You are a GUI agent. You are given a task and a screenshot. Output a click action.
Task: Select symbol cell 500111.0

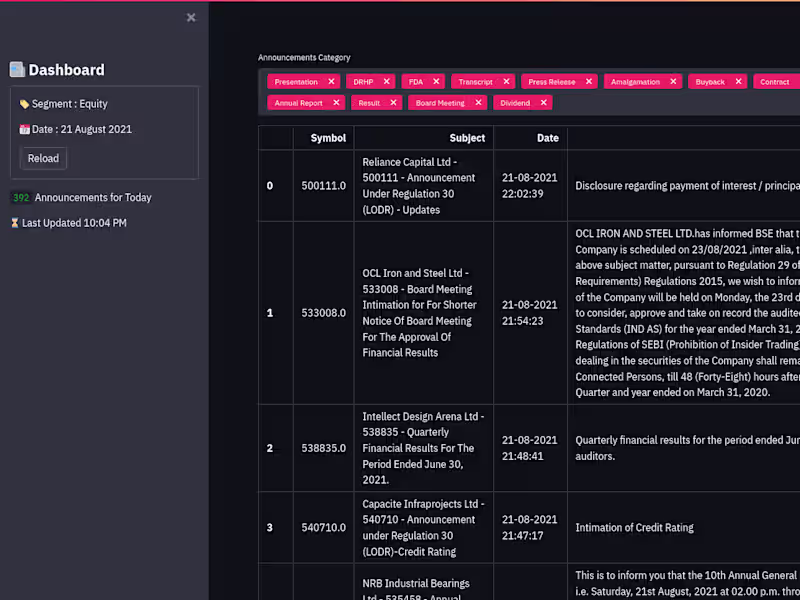point(323,186)
